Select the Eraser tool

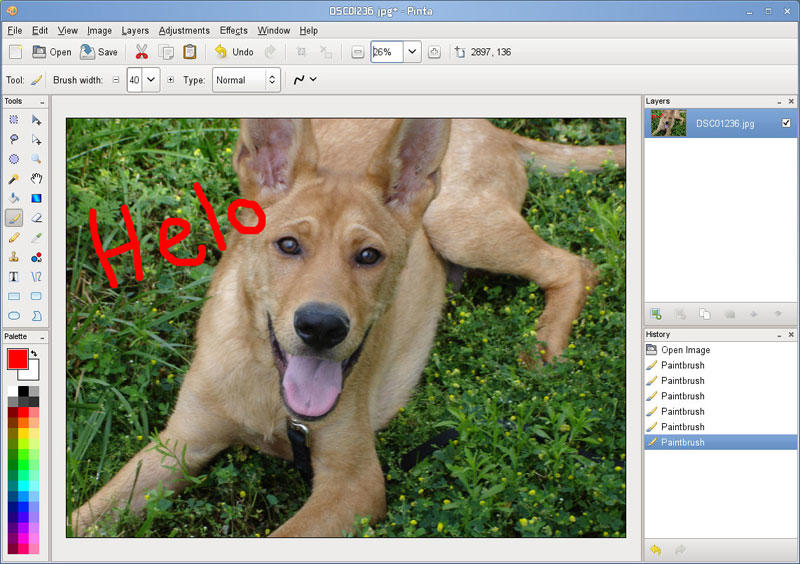36,217
